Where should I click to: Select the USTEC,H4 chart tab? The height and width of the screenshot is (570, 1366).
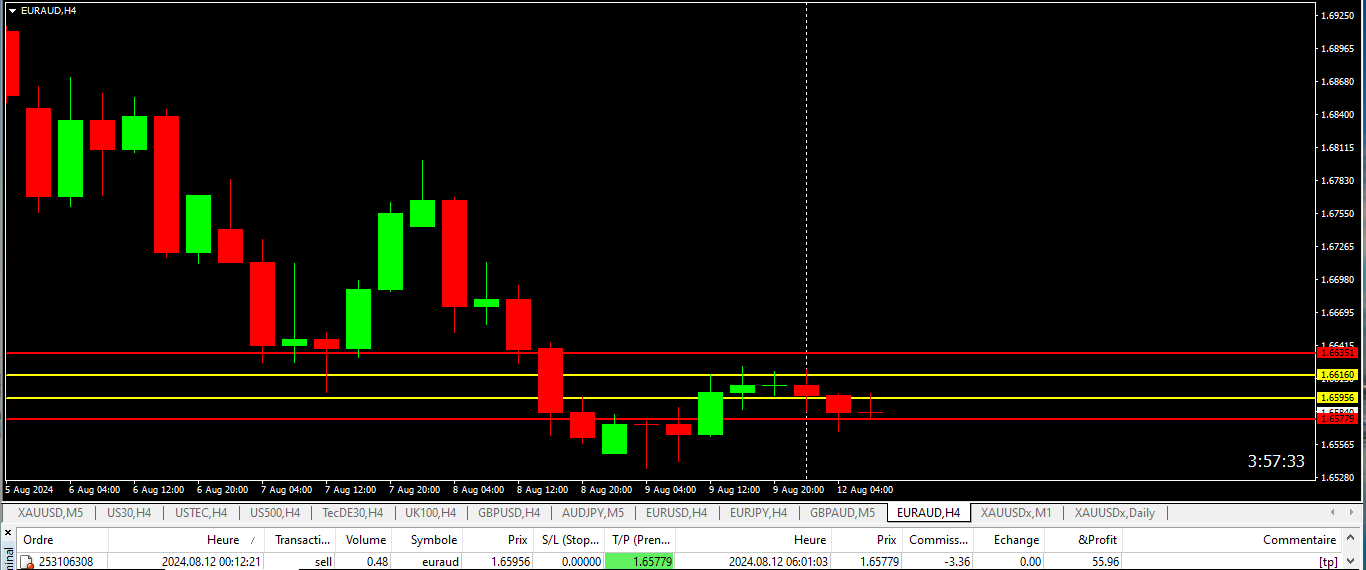[200, 513]
